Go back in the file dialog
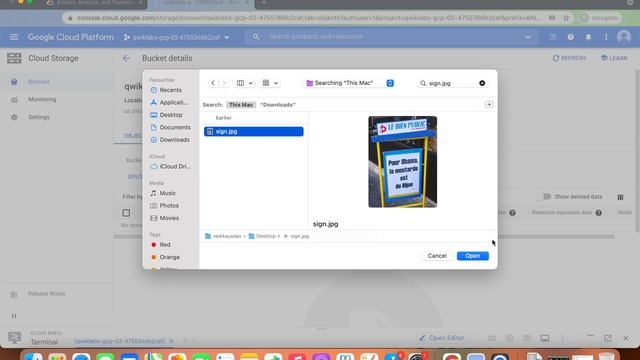The height and width of the screenshot is (360, 640). [x=213, y=83]
